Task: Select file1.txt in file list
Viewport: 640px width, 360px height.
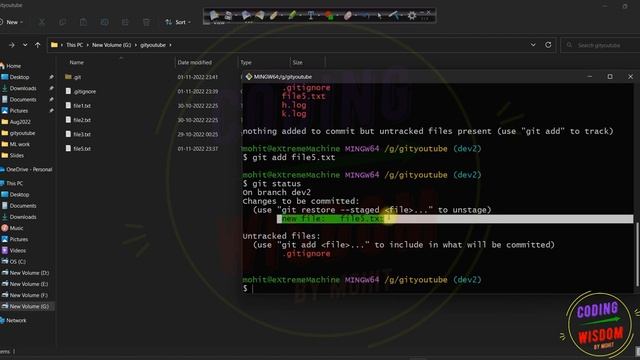Action: (x=78, y=106)
